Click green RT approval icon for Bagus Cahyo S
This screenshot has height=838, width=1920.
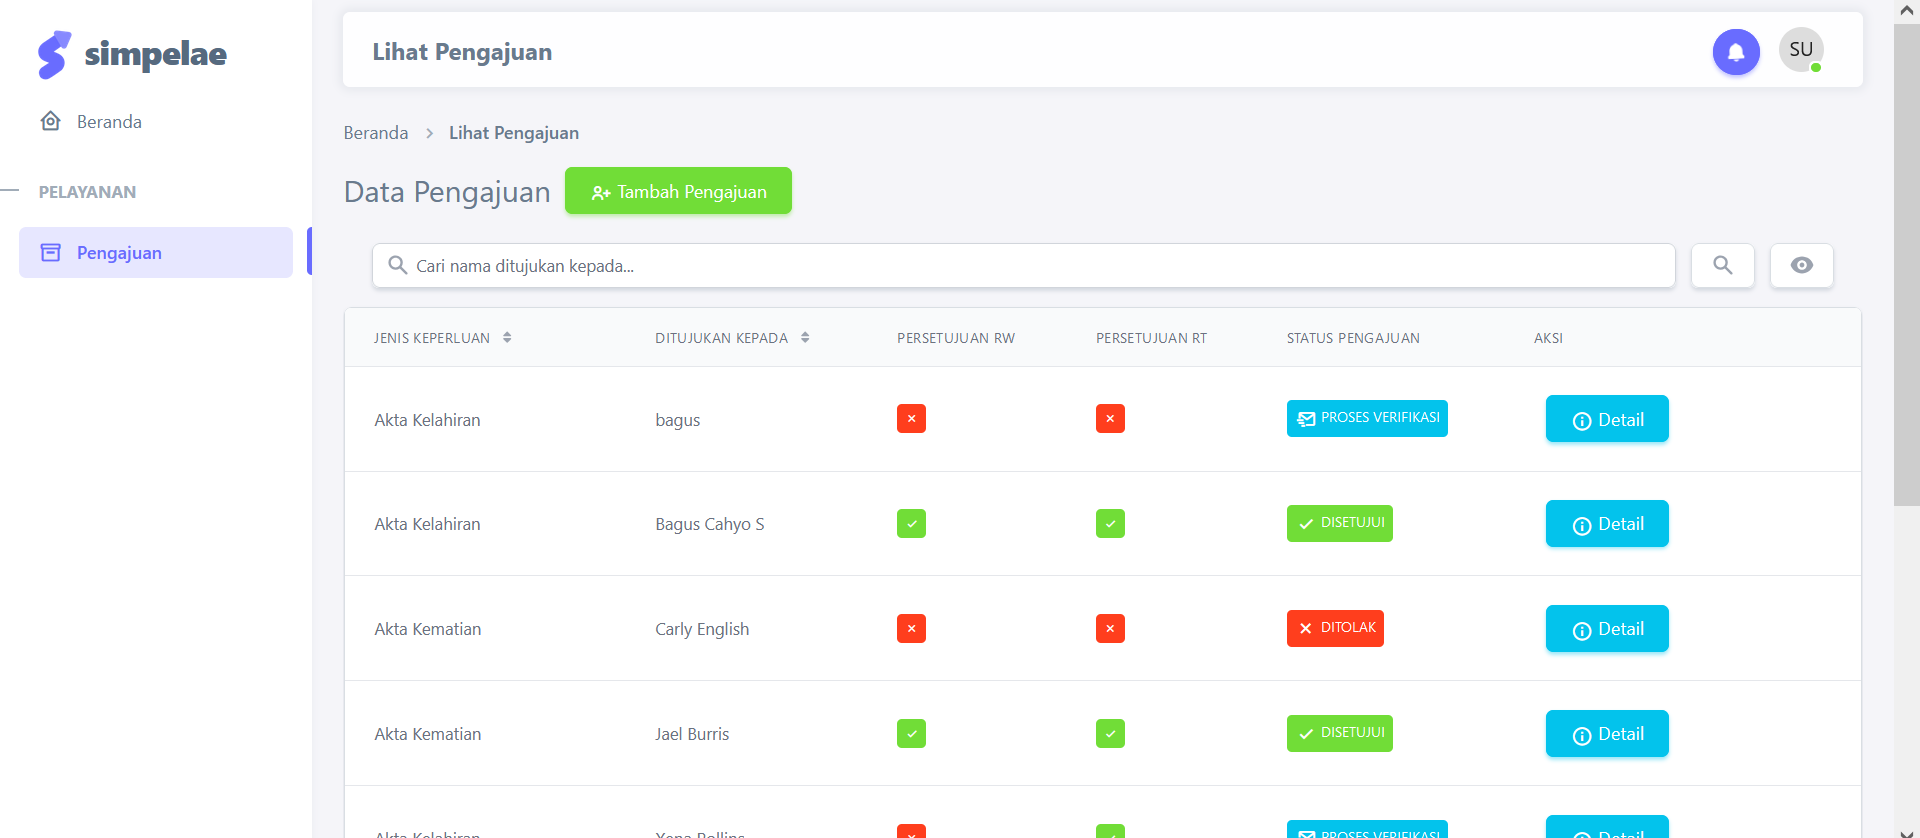tap(1110, 524)
